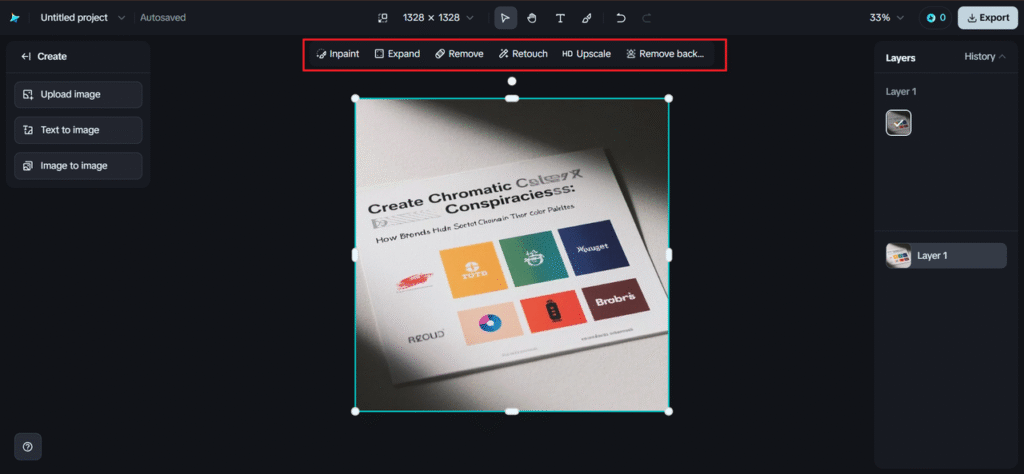
Task: Click the rotation handle above the image
Action: [x=512, y=81]
